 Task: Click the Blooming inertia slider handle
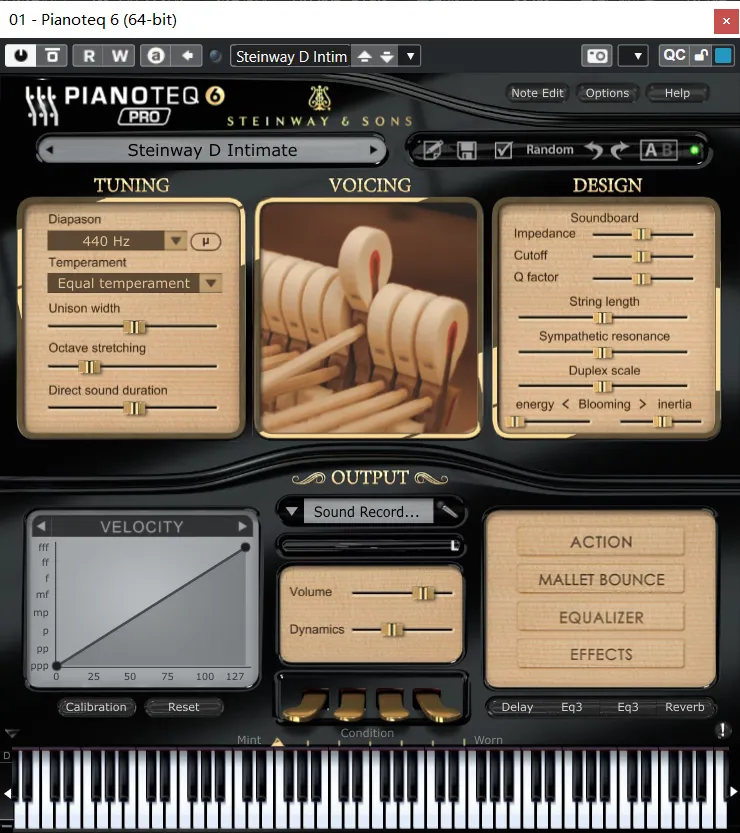[x=662, y=422]
